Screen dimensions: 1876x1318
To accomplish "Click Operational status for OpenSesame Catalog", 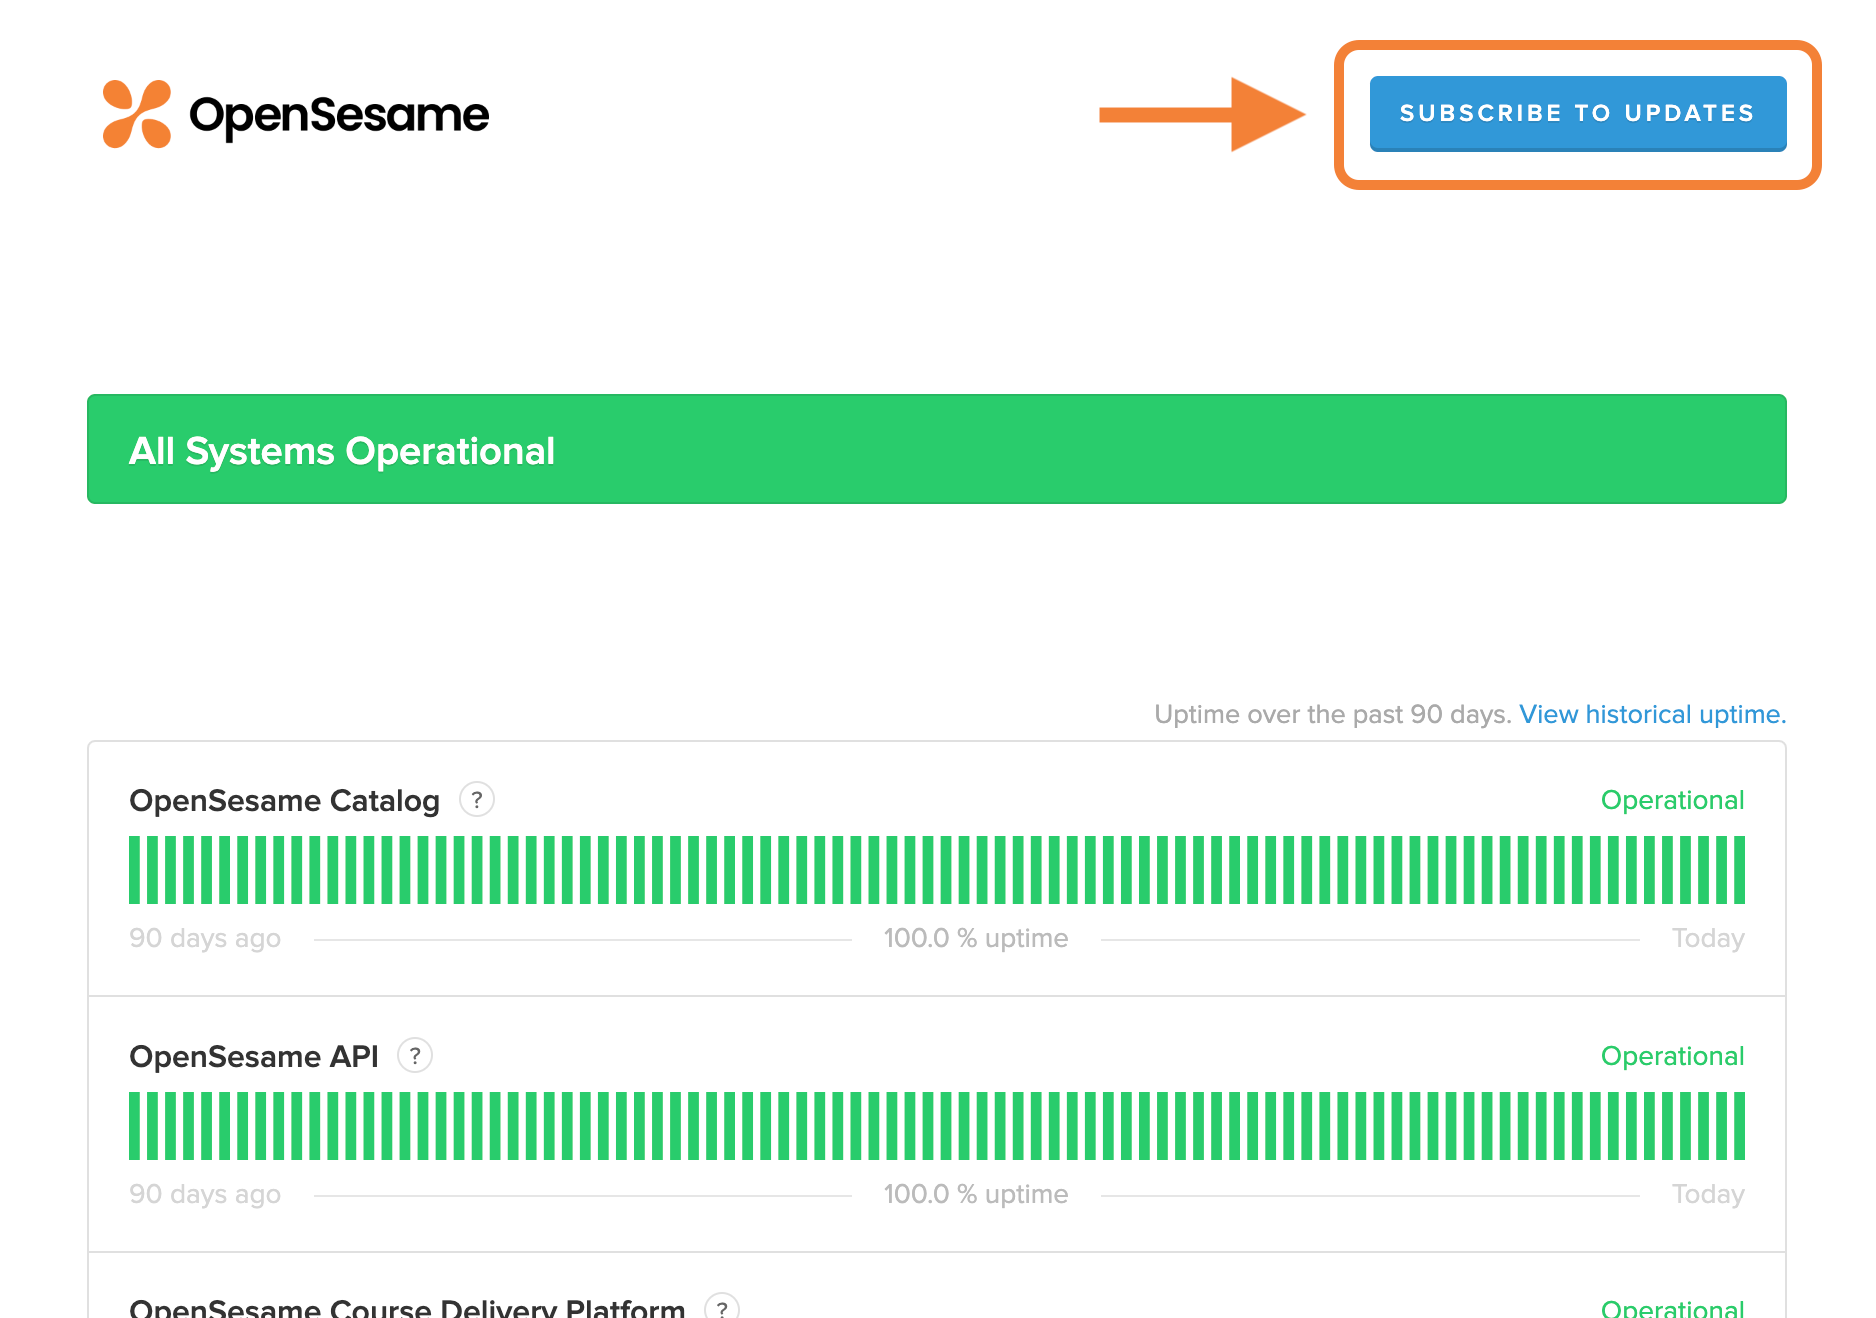I will [x=1672, y=800].
